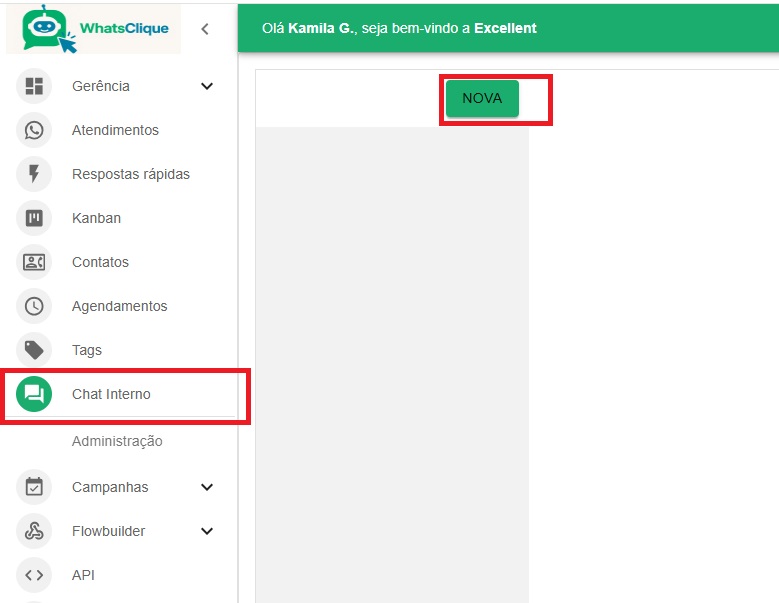Click the WhatsClique robot logo
The height and width of the screenshot is (603, 779).
coord(45,29)
